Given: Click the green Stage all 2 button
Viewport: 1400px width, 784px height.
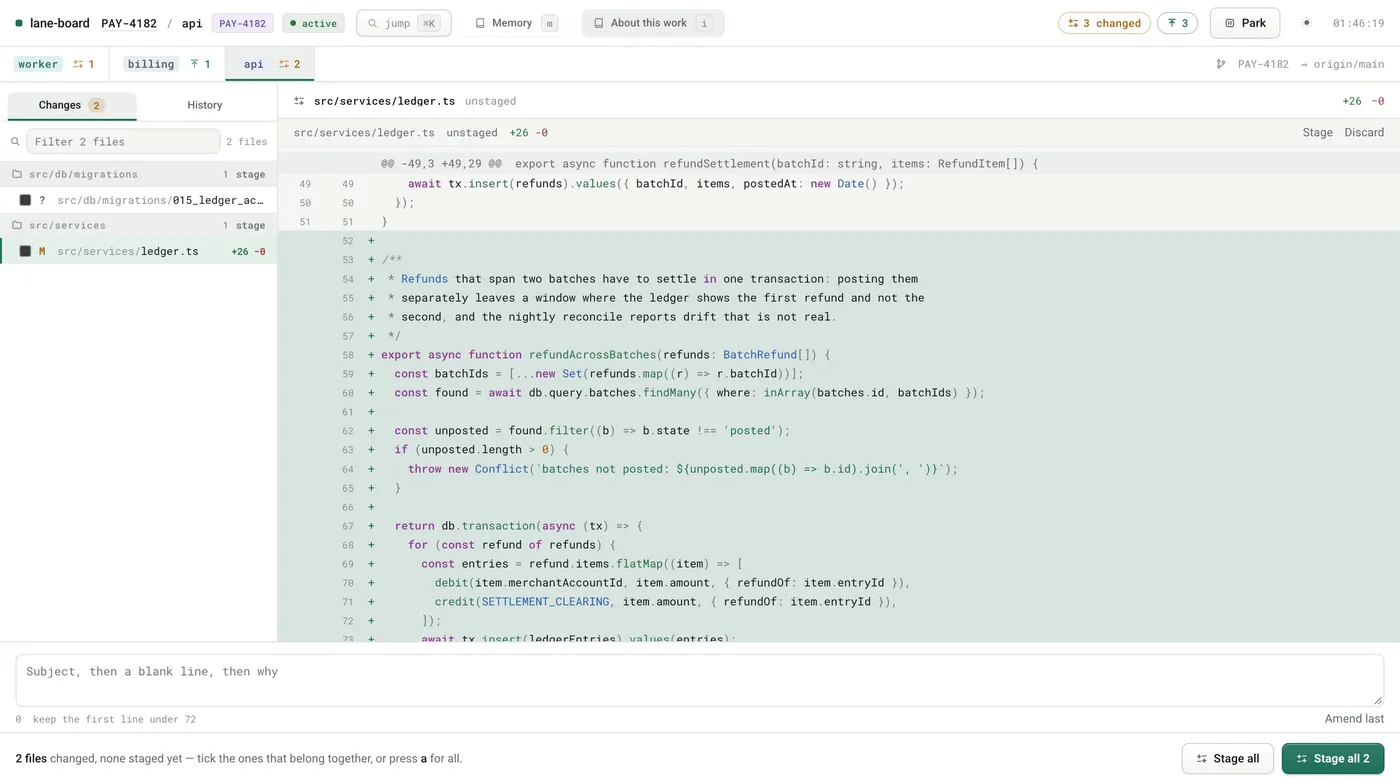Looking at the screenshot, I should click(1333, 759).
